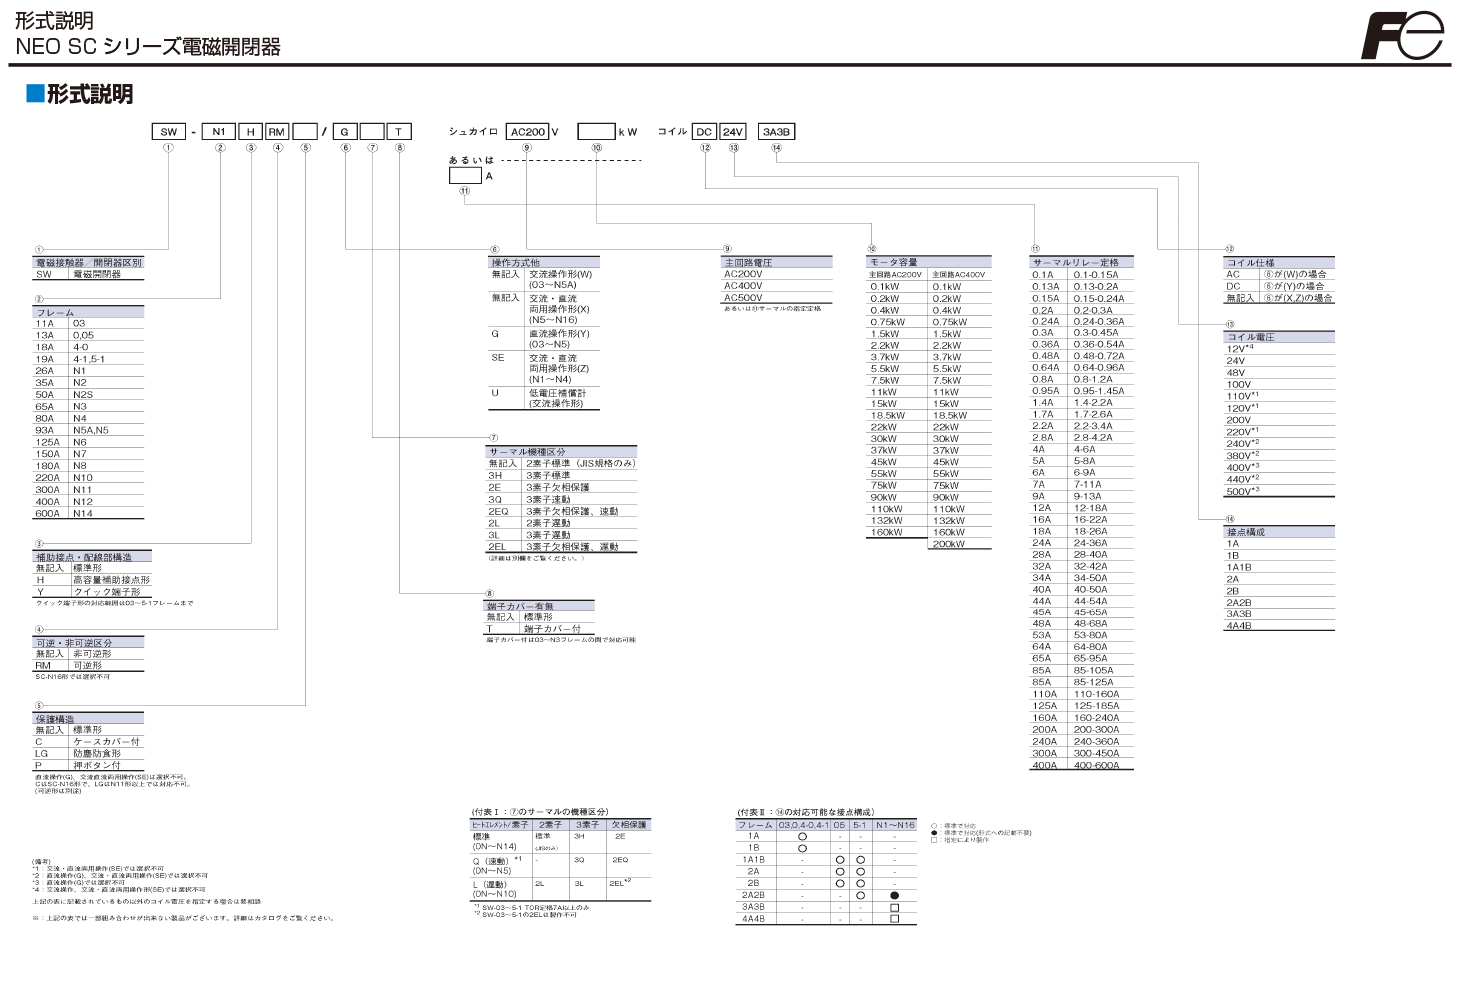1460x992 pixels.
Task: Select the title "NEO SC シリーズ電磁開閉器"
Action: click(147, 46)
